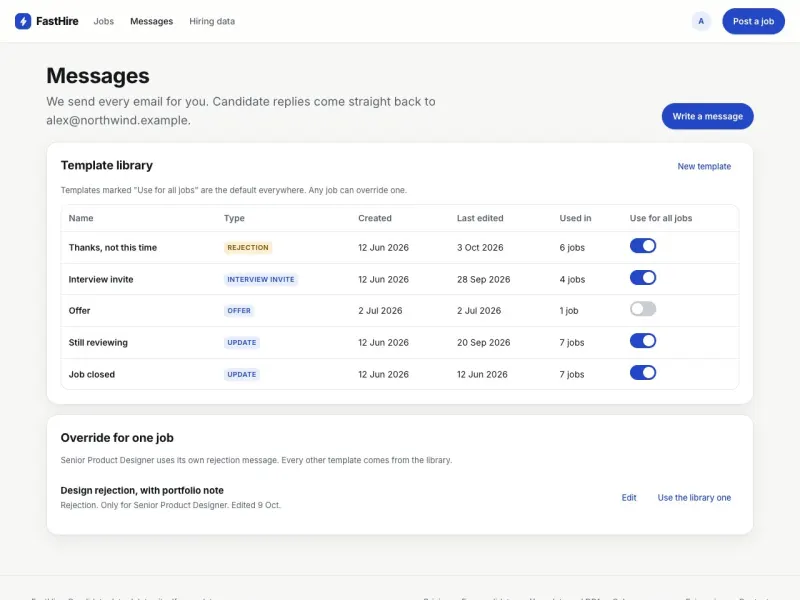Click the 3 Oct 2026 last edited date
The height and width of the screenshot is (600, 800).
(480, 247)
